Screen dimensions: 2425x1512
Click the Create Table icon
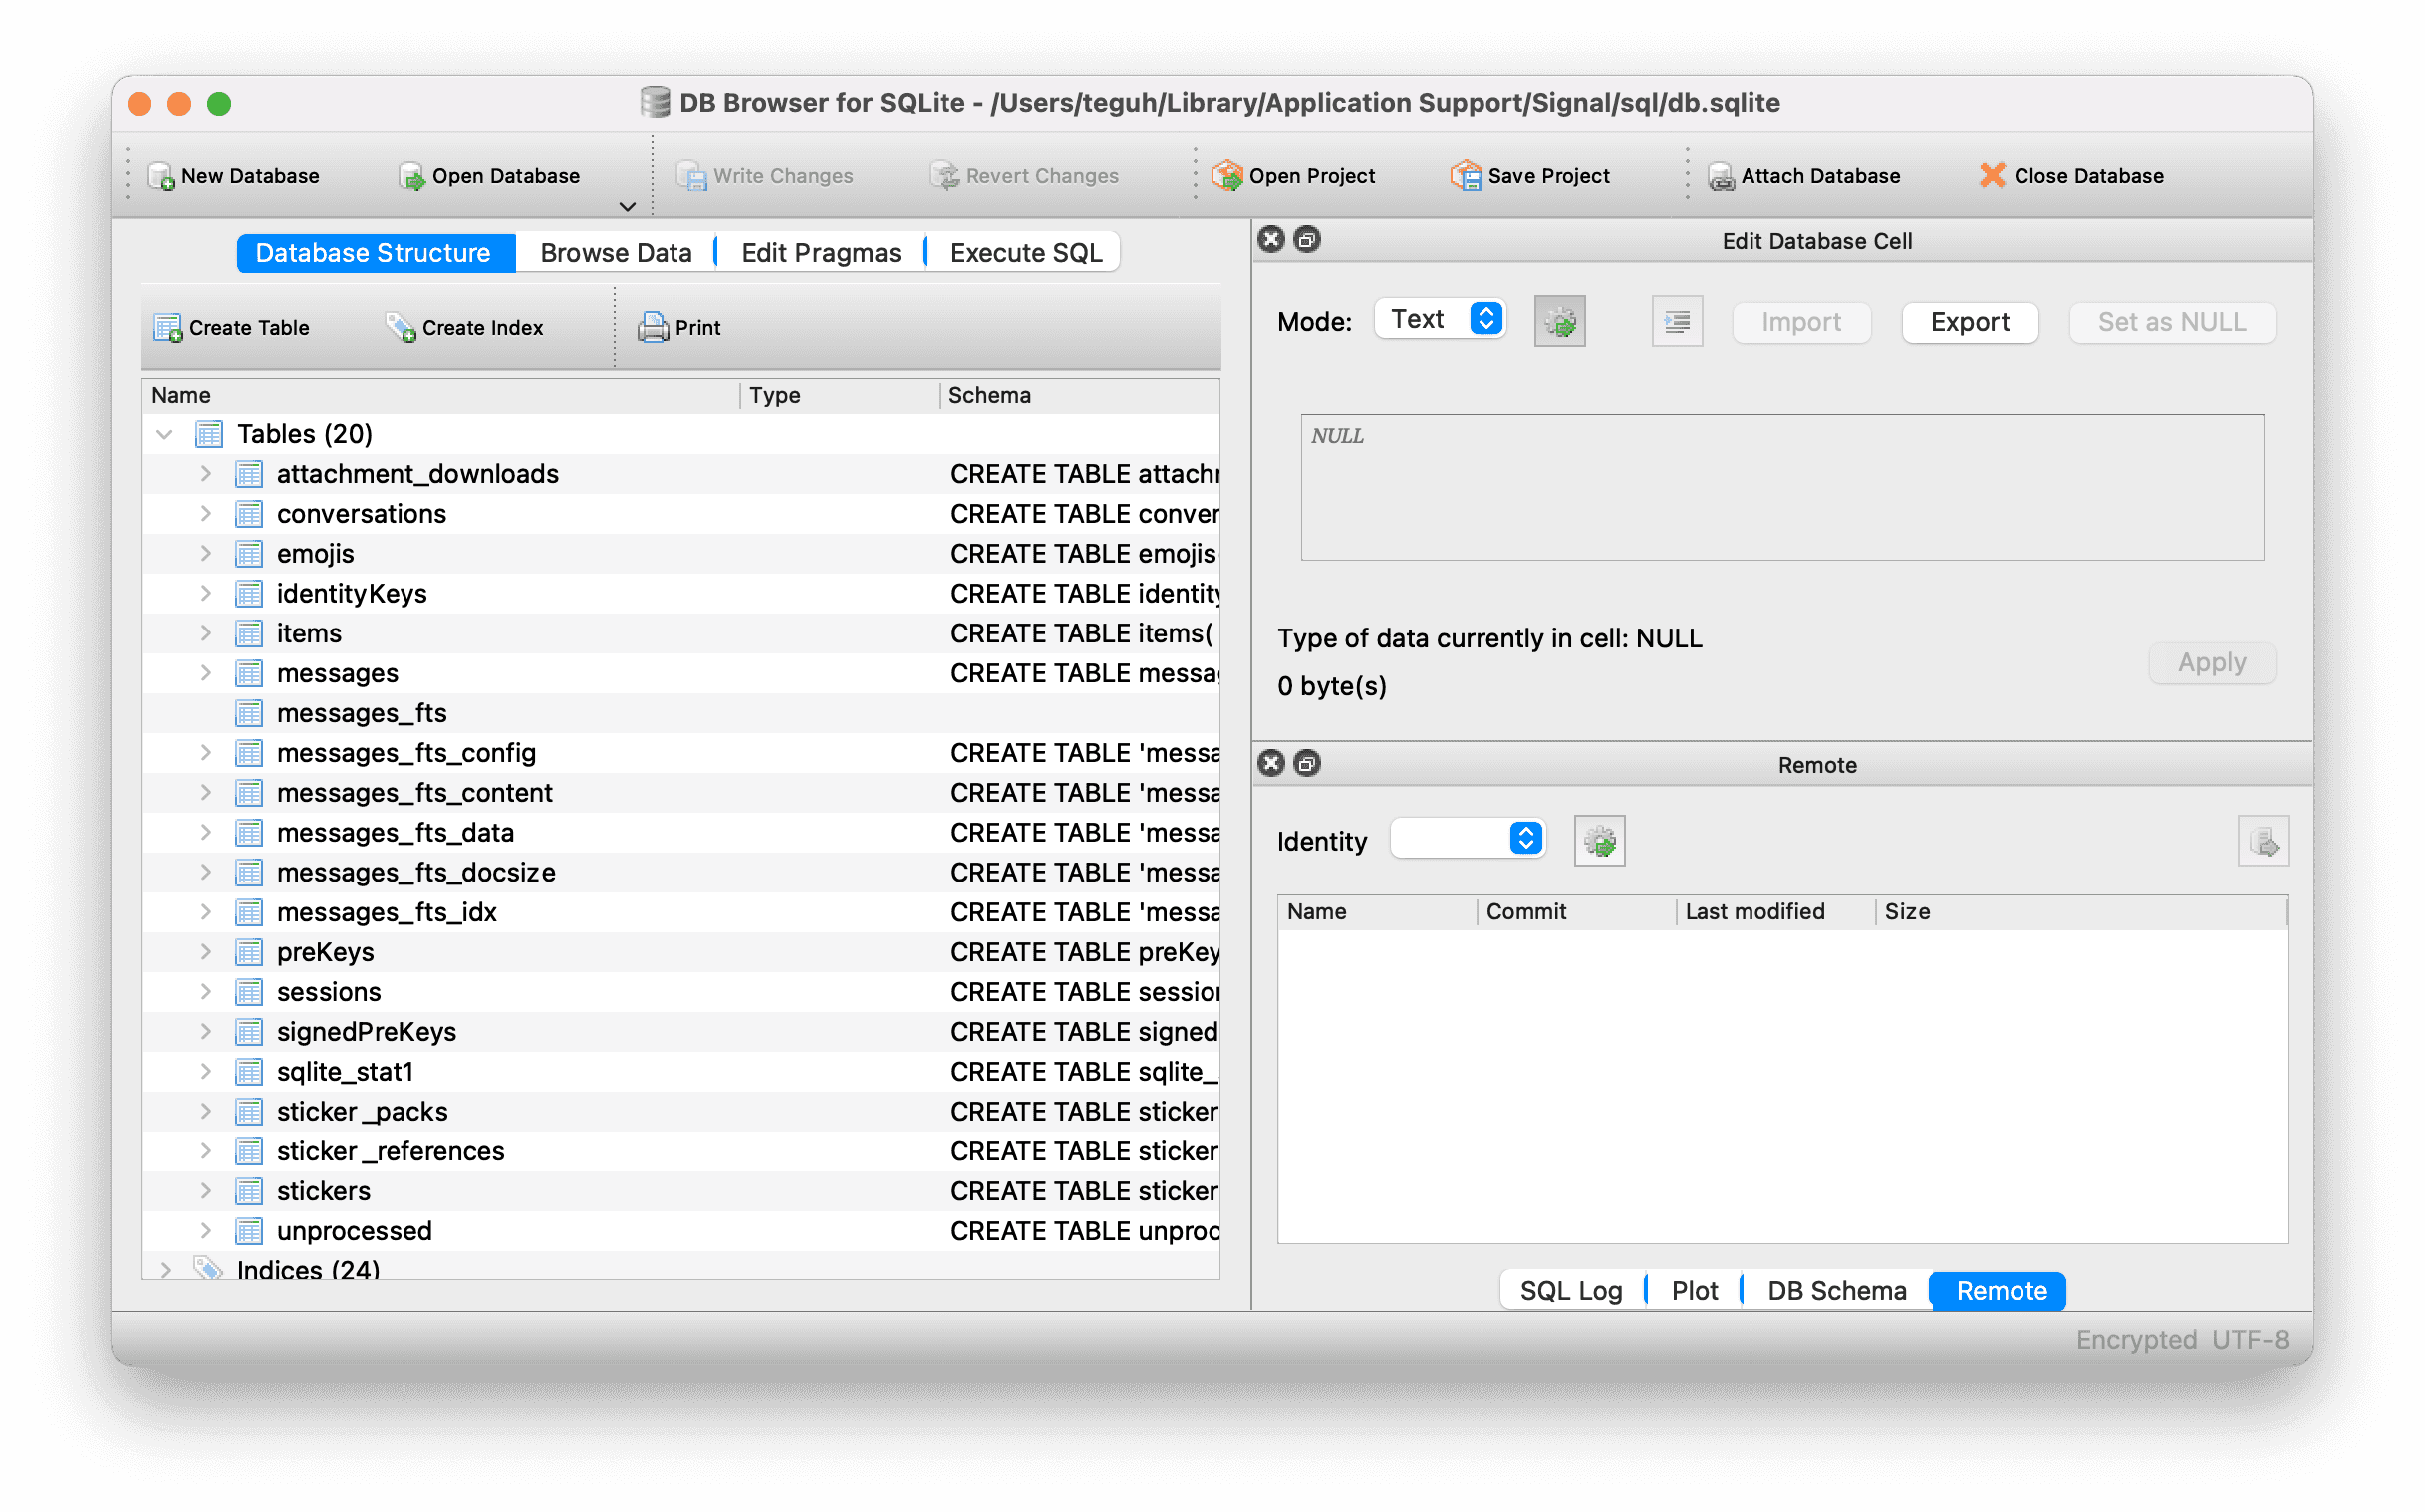168,328
